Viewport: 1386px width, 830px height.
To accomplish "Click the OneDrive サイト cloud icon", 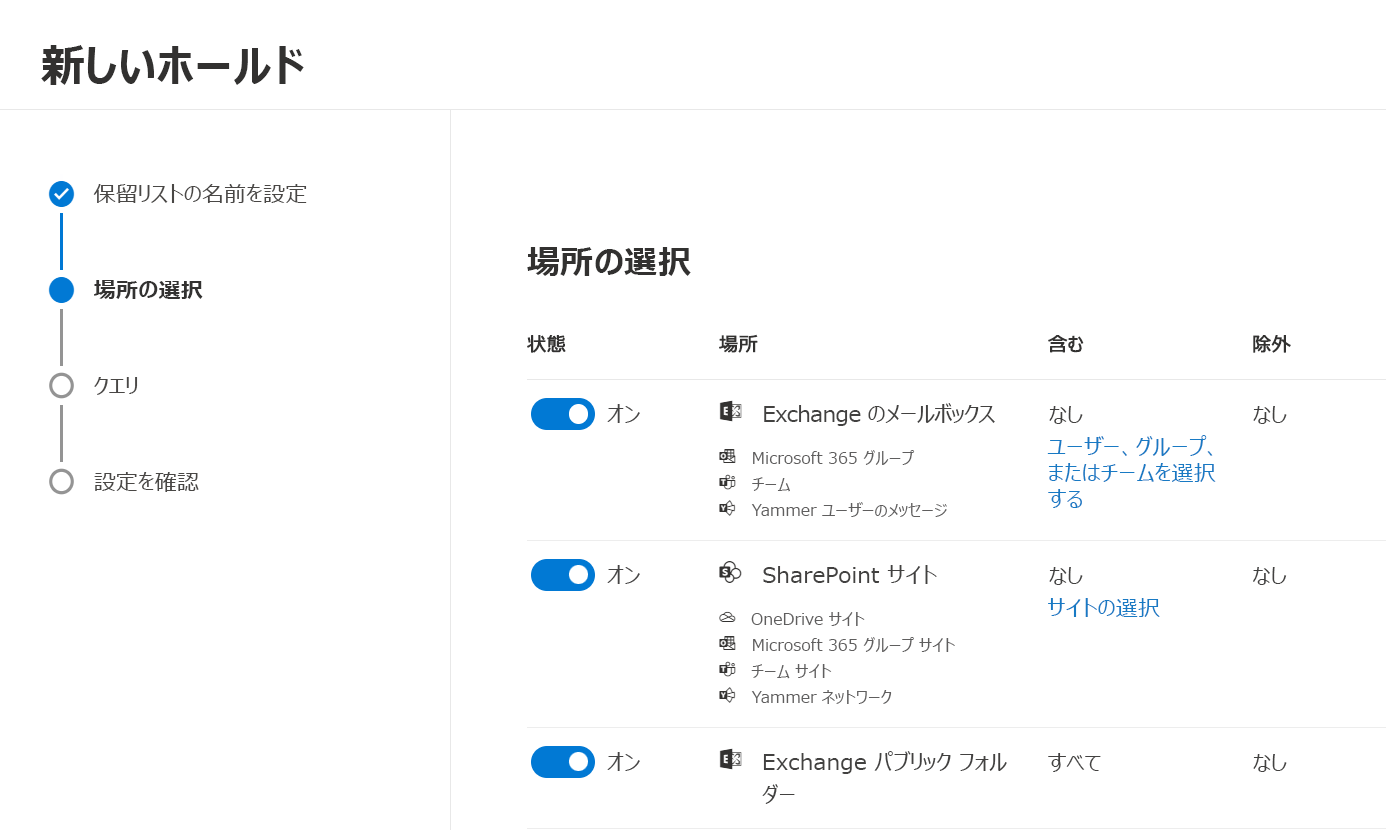I will (x=727, y=618).
